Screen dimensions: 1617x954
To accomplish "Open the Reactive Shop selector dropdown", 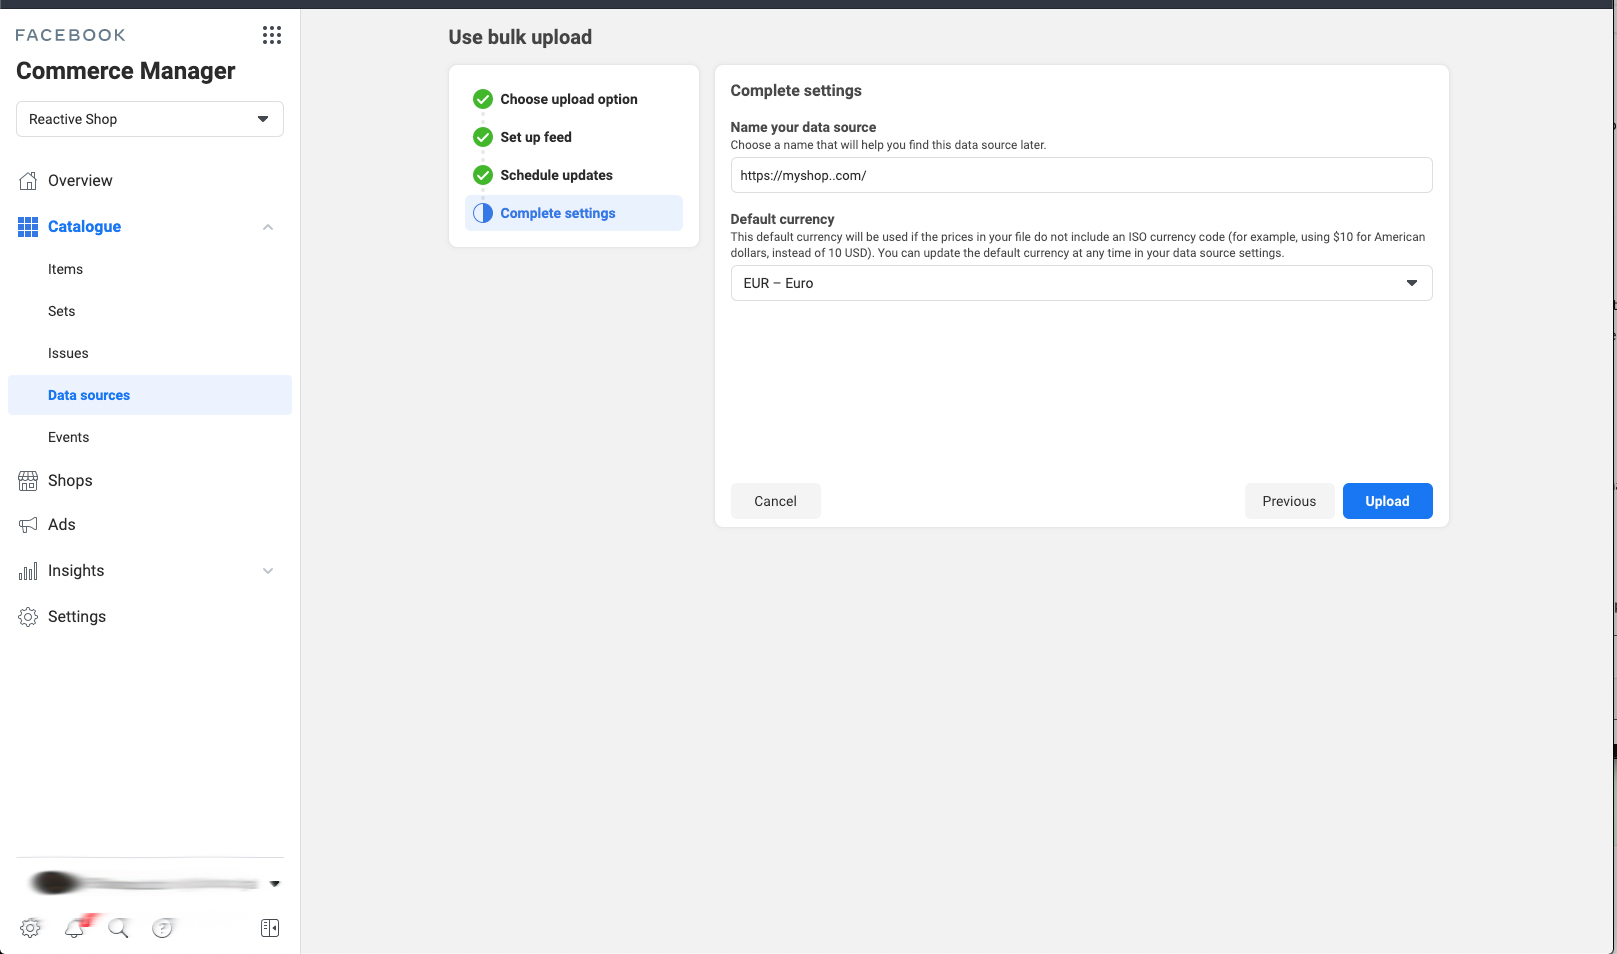I will click(150, 119).
